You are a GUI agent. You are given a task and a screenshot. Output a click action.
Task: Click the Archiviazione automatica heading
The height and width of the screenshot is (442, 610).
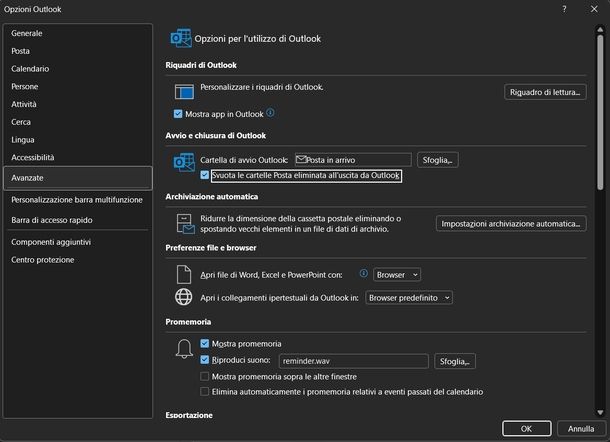pyautogui.click(x=212, y=196)
